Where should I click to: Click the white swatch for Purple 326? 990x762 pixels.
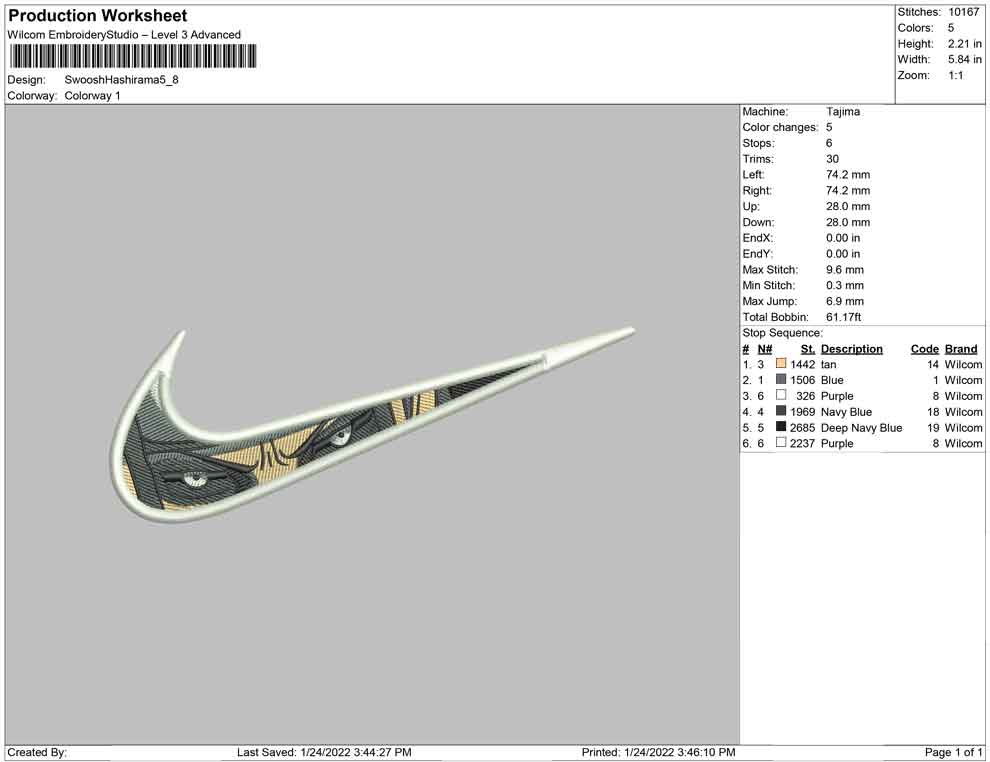[x=781, y=395]
